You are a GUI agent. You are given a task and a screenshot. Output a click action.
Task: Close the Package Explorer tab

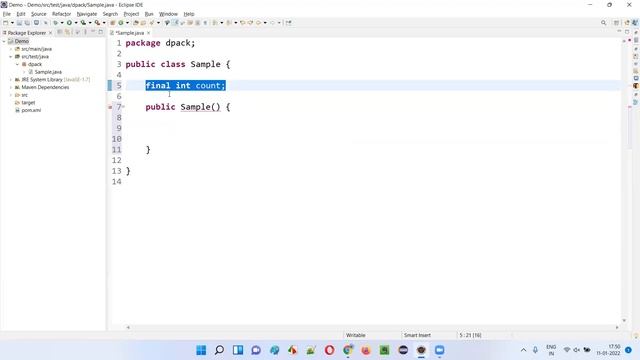coord(51,33)
